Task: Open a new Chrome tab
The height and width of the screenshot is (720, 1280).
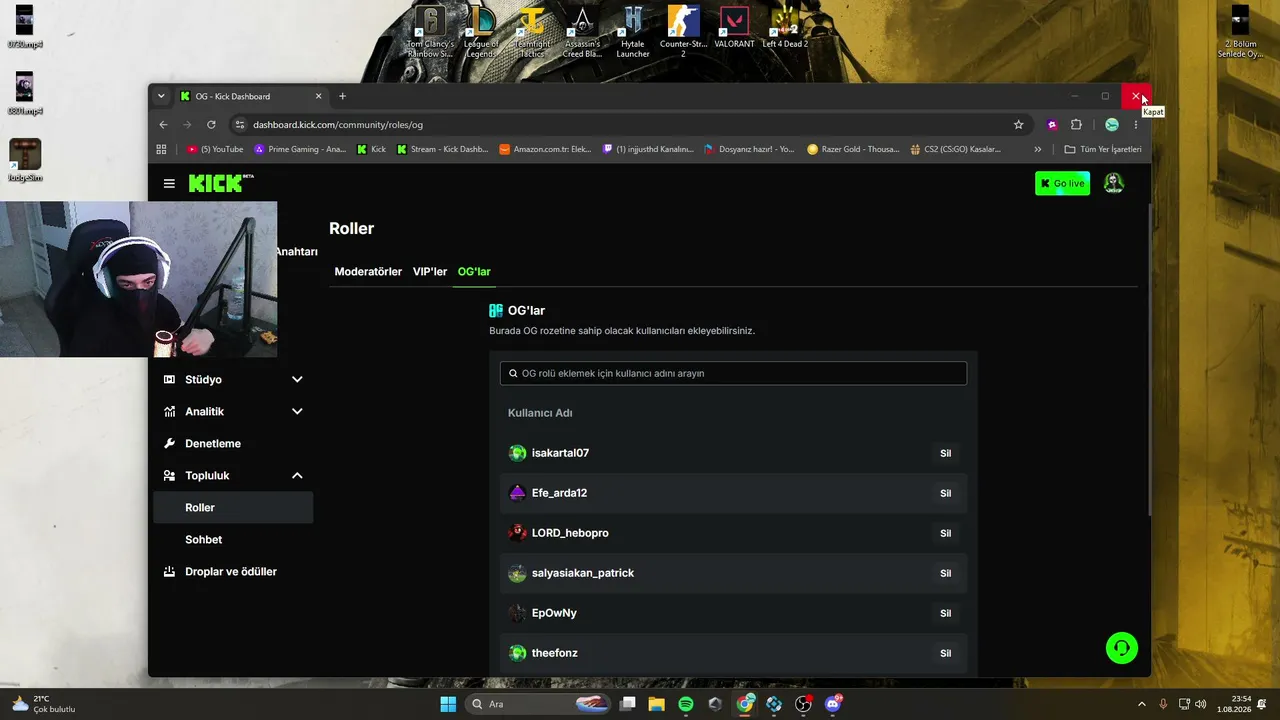Action: 342,96
